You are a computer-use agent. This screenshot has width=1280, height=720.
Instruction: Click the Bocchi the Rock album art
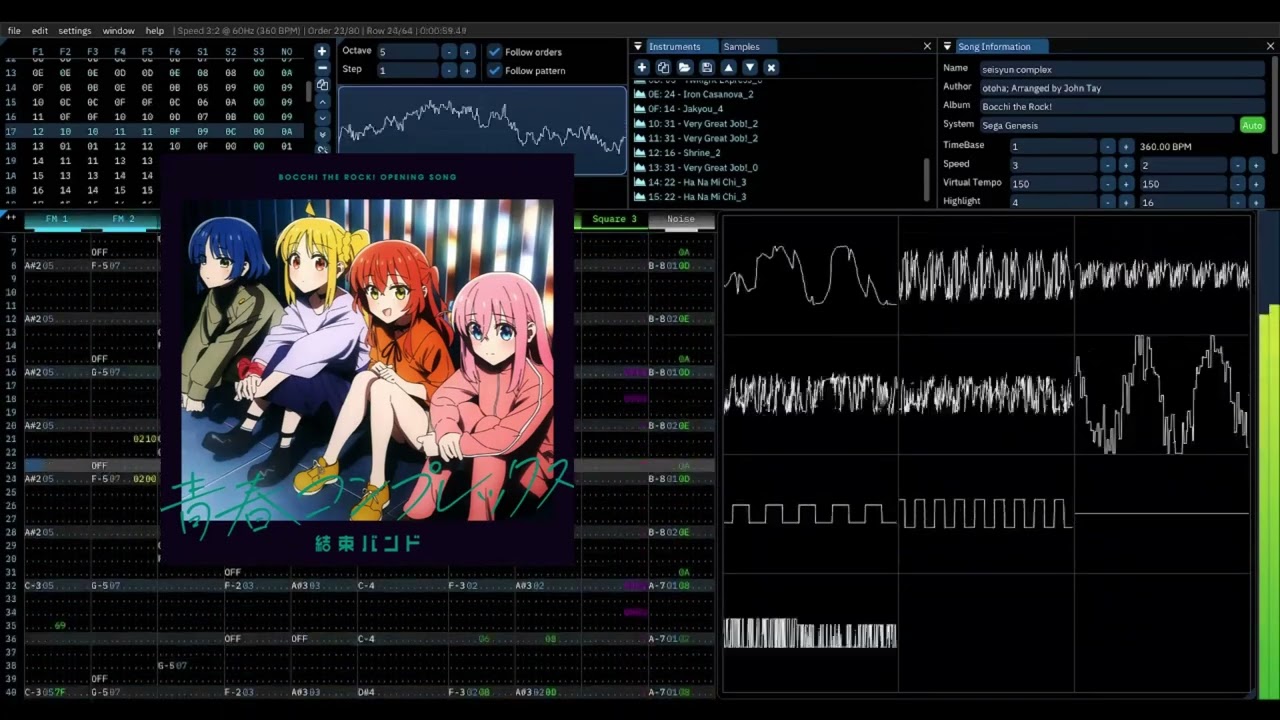click(367, 360)
